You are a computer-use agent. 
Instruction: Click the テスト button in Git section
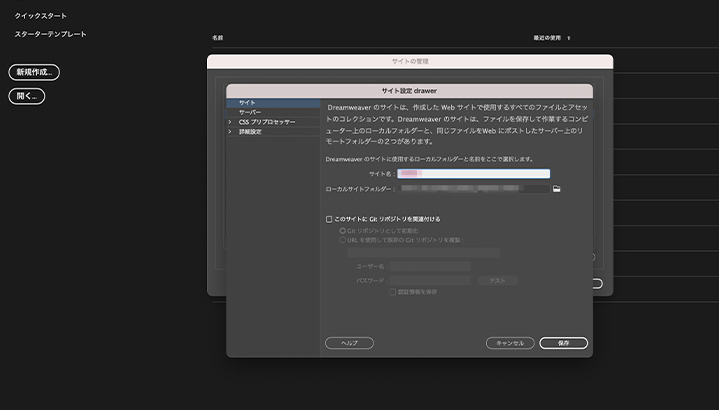(x=496, y=281)
